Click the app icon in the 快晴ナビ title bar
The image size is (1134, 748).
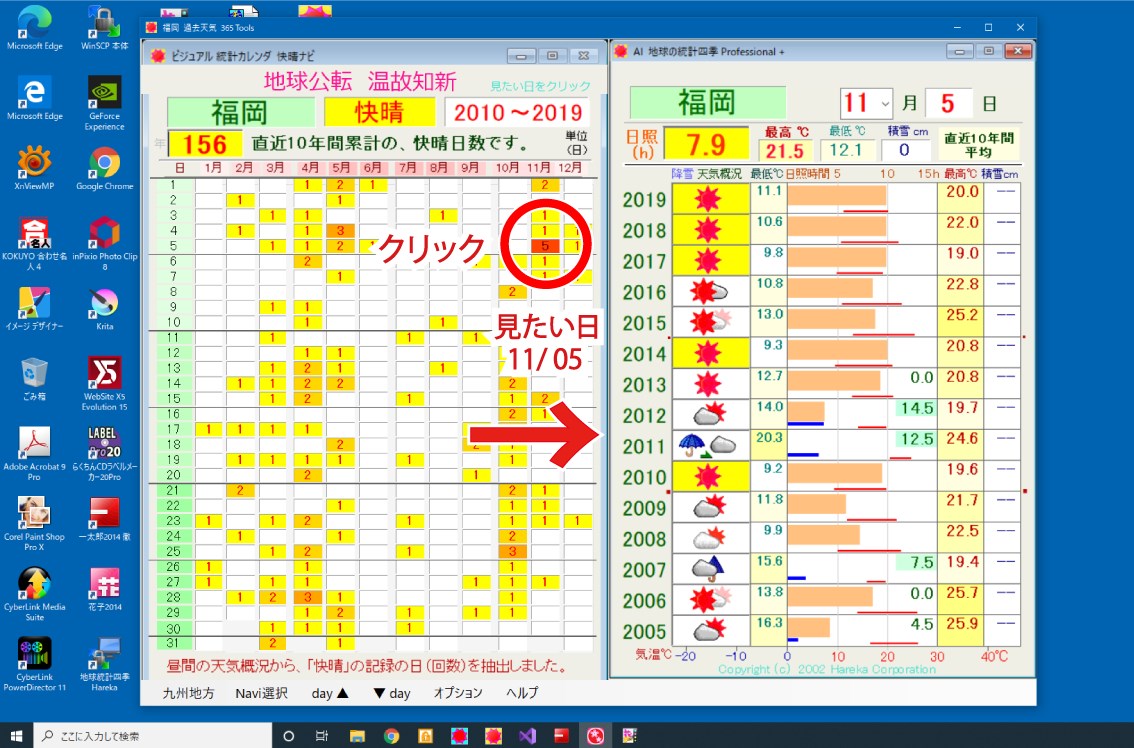pyautogui.click(x=158, y=55)
